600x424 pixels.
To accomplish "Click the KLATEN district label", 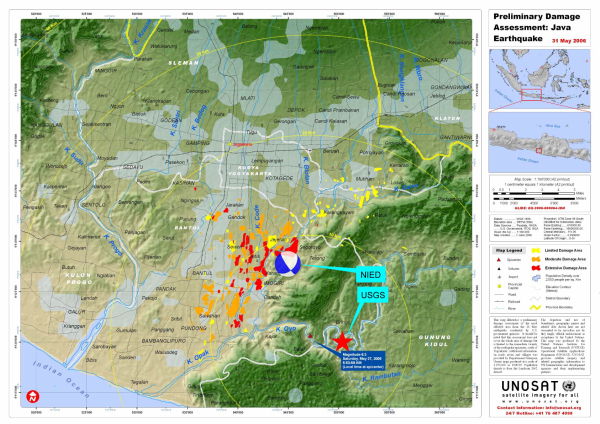I will point(447,119).
